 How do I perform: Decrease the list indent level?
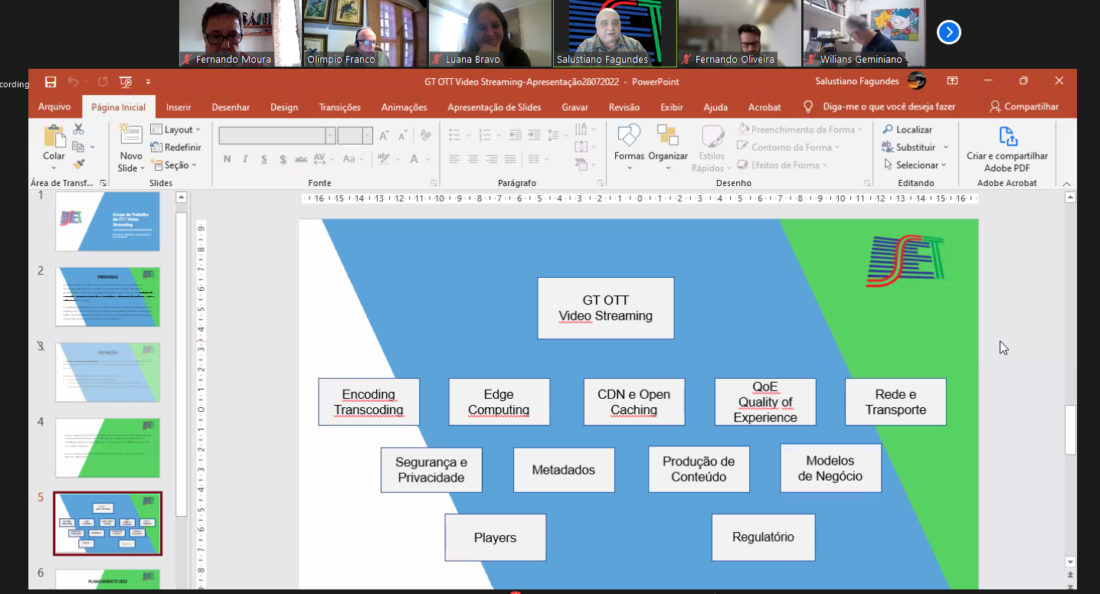point(515,135)
